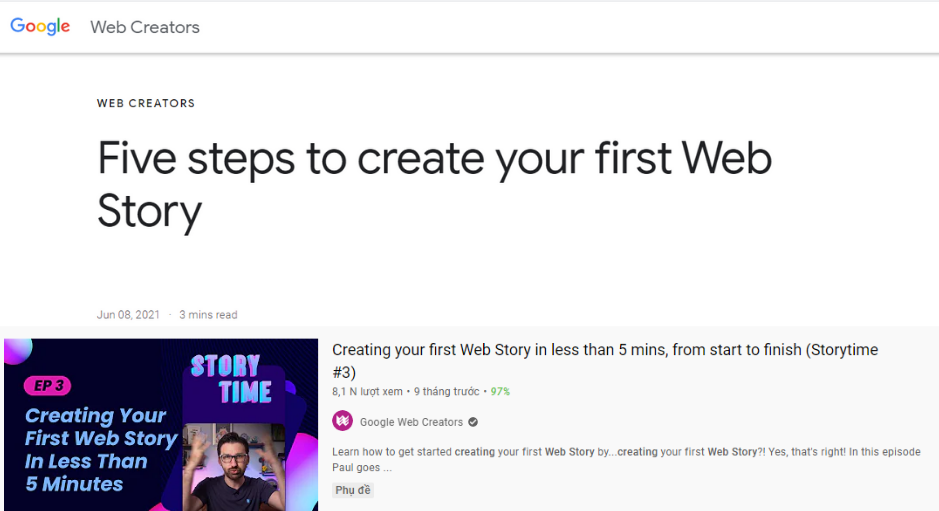Click the 8,1 N lượt xem view count

368,391
